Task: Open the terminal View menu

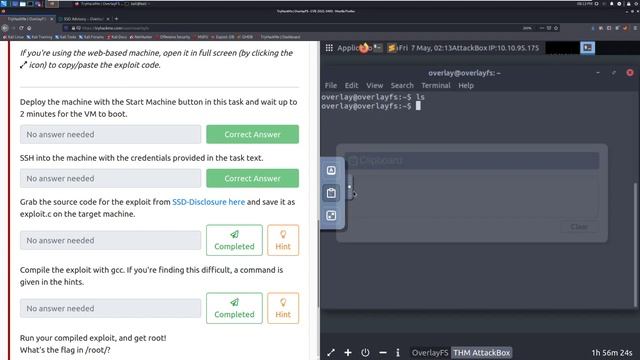Action: [x=375, y=85]
